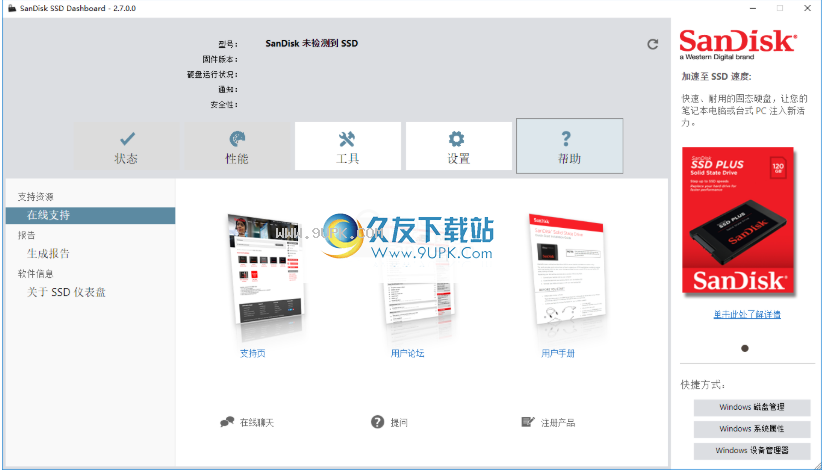The height and width of the screenshot is (472, 823).
Task: Open Windows 设备管理器 shortcut button
Action: [752, 450]
